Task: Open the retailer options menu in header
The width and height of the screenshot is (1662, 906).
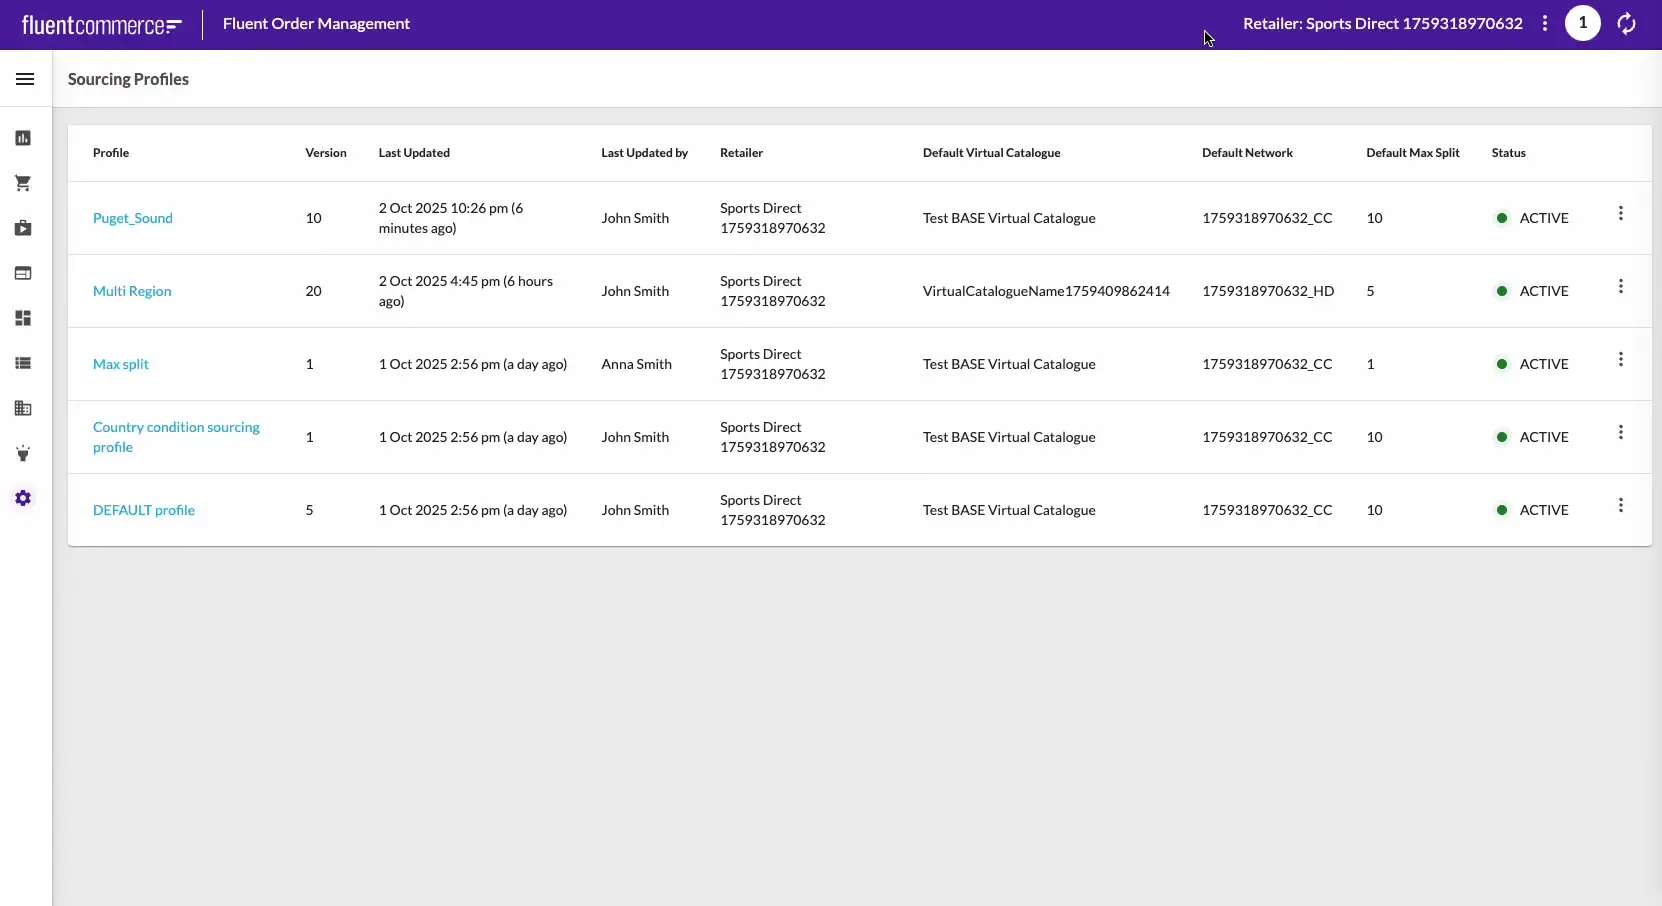Action: click(1545, 23)
